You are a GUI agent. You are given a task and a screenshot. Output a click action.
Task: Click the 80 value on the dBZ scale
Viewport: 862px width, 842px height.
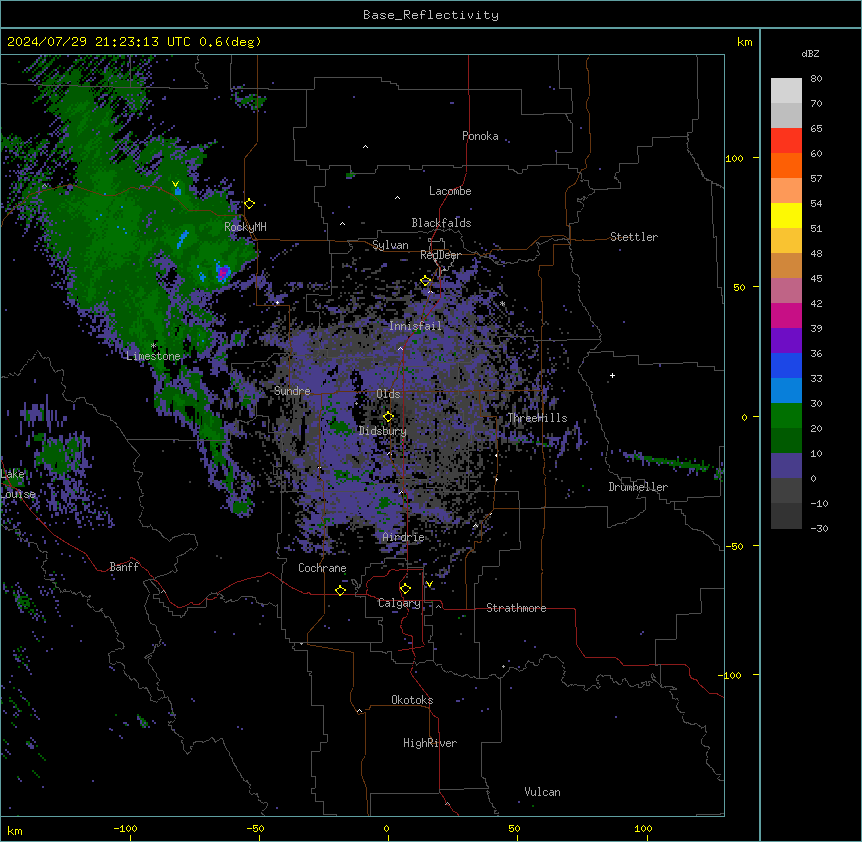coord(816,79)
